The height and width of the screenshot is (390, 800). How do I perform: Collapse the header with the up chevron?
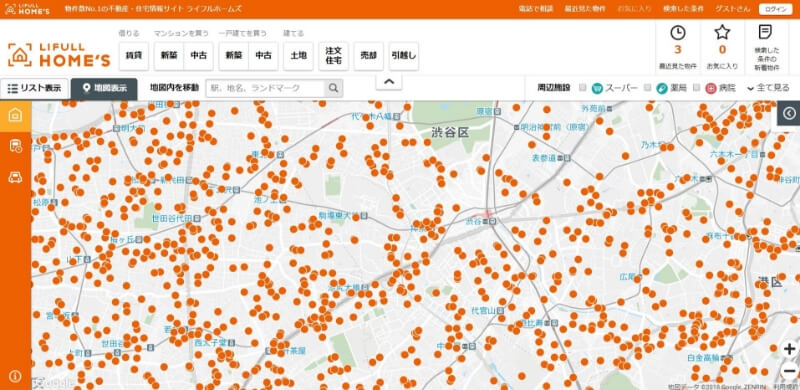pos(389,82)
